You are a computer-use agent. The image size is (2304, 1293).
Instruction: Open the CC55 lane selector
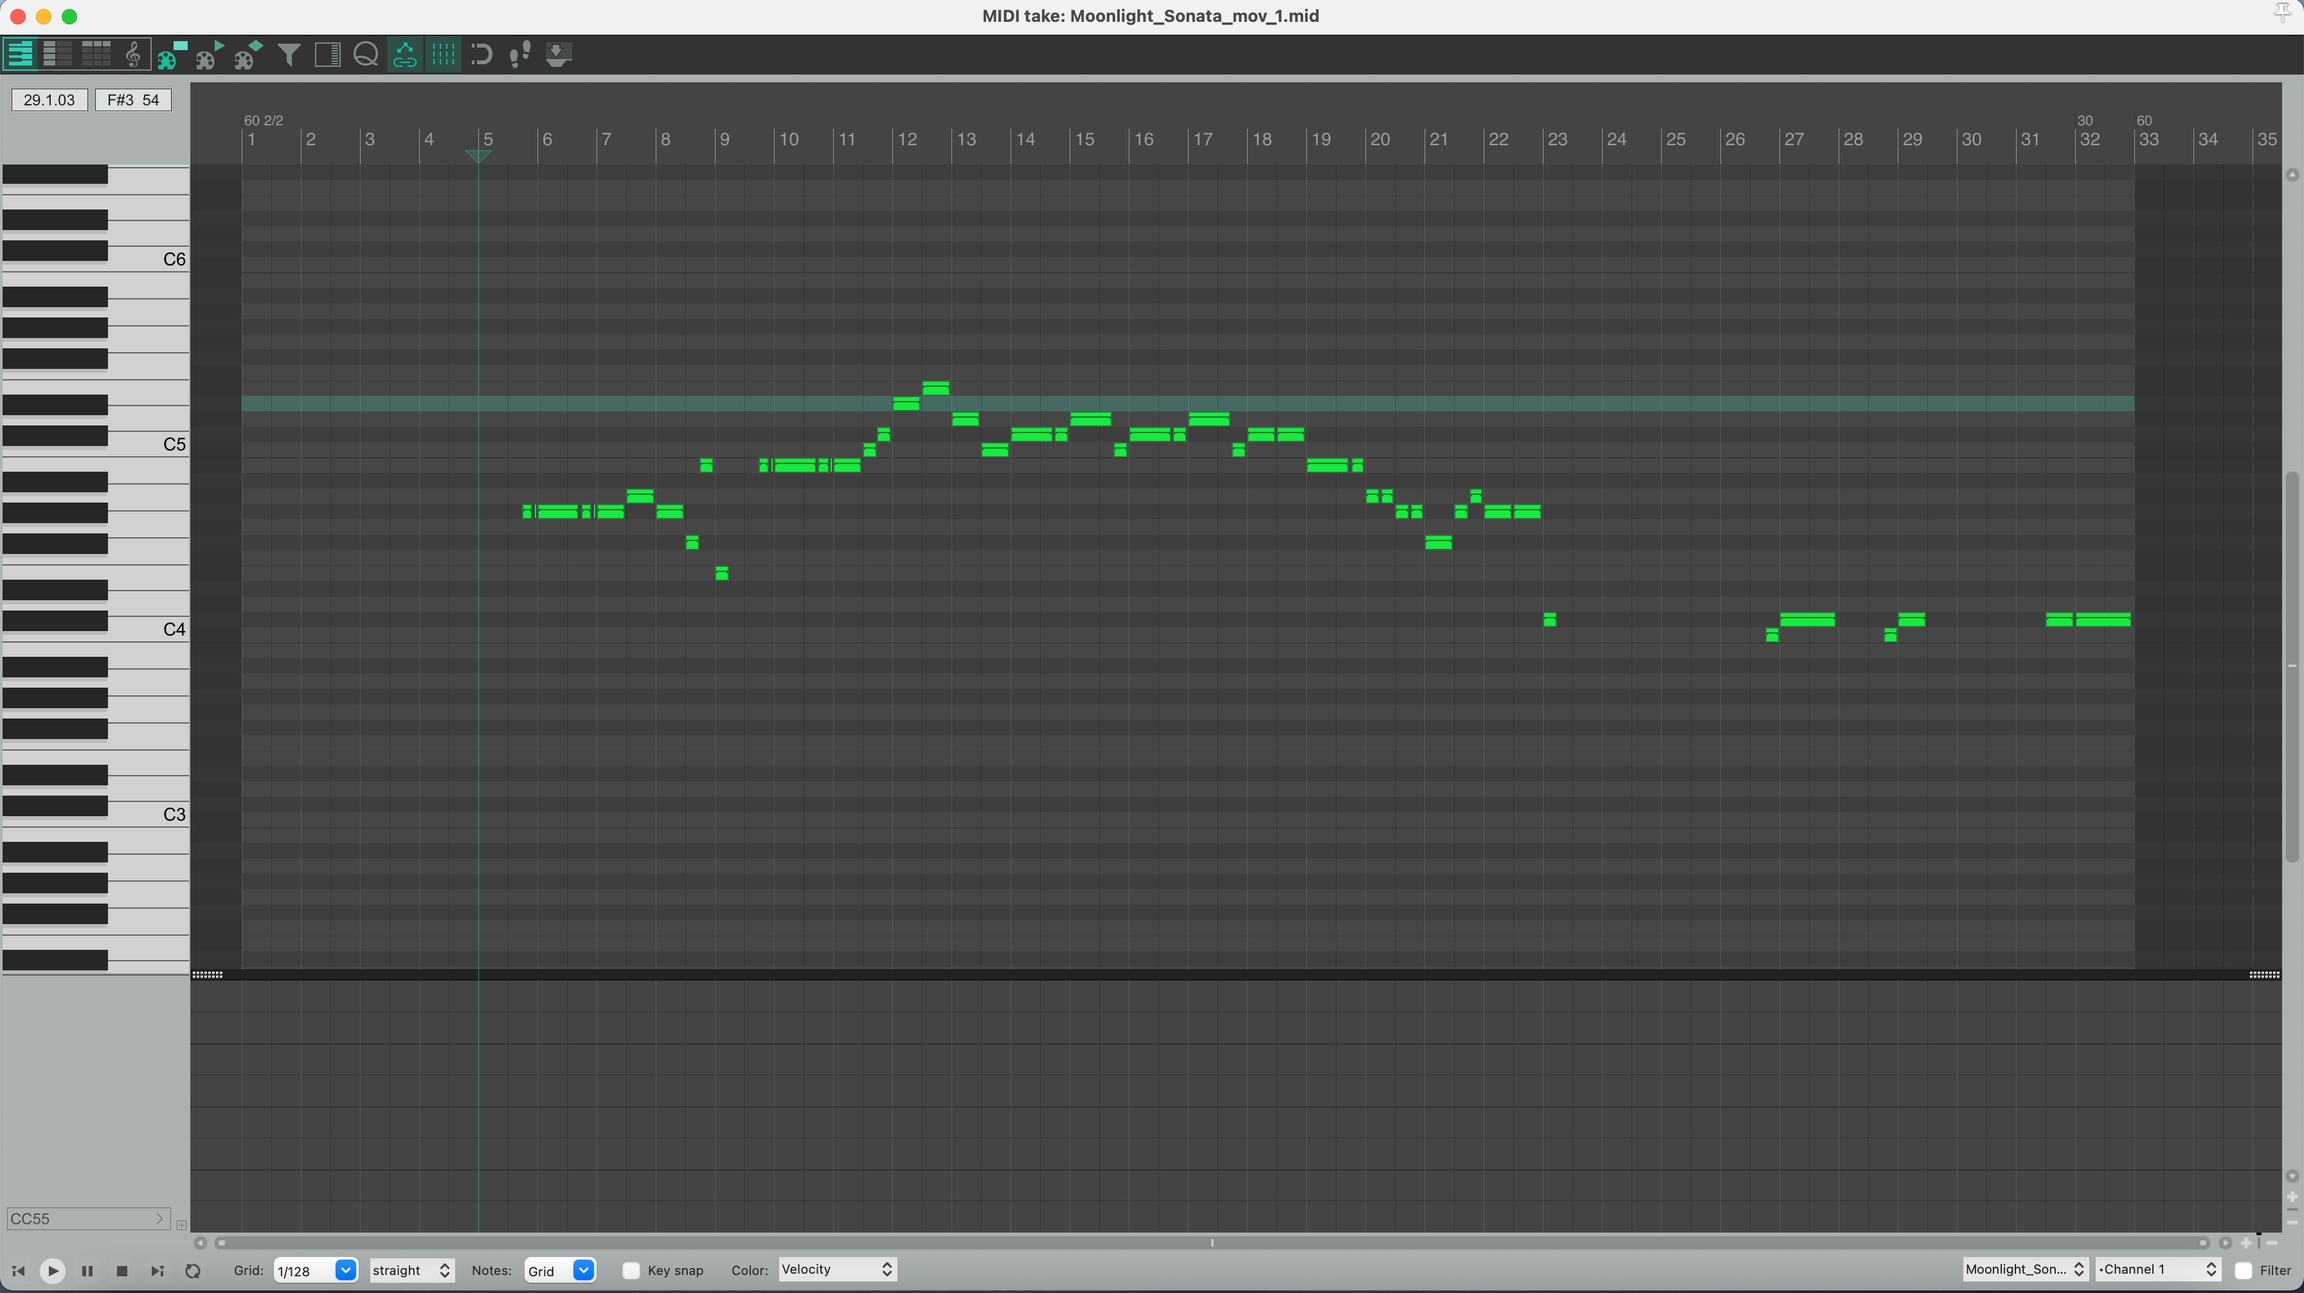(86, 1219)
